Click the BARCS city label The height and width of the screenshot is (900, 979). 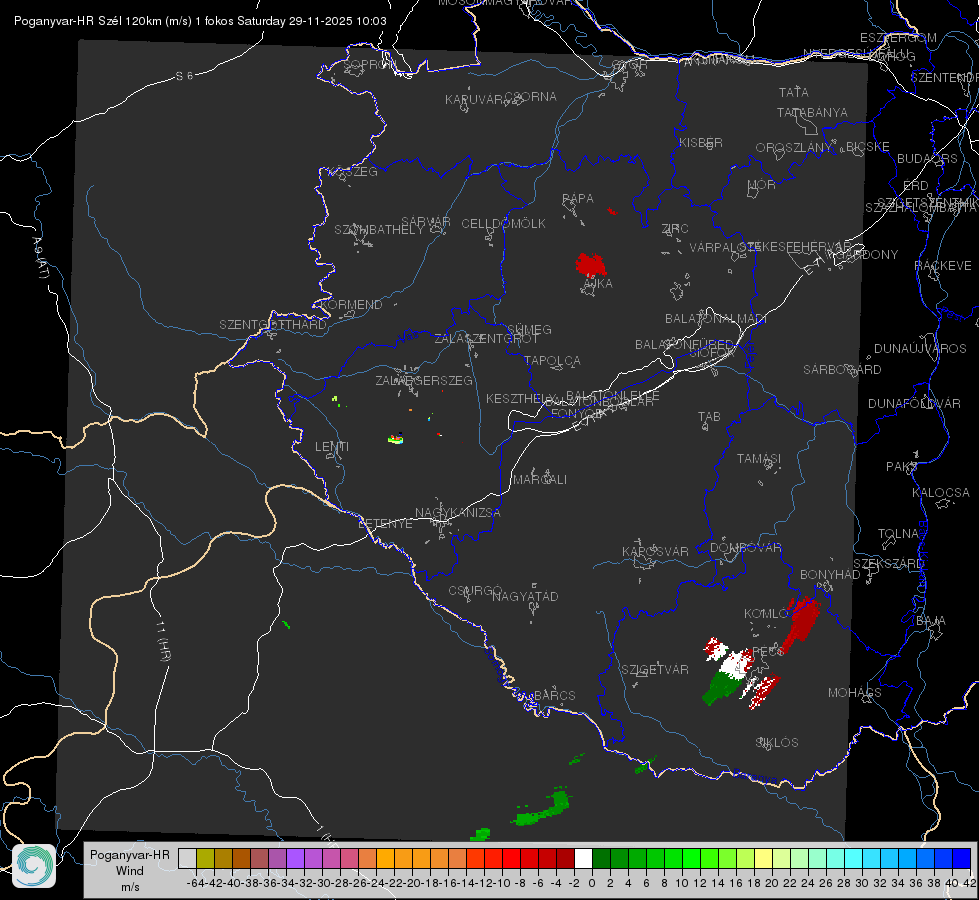pyautogui.click(x=554, y=695)
